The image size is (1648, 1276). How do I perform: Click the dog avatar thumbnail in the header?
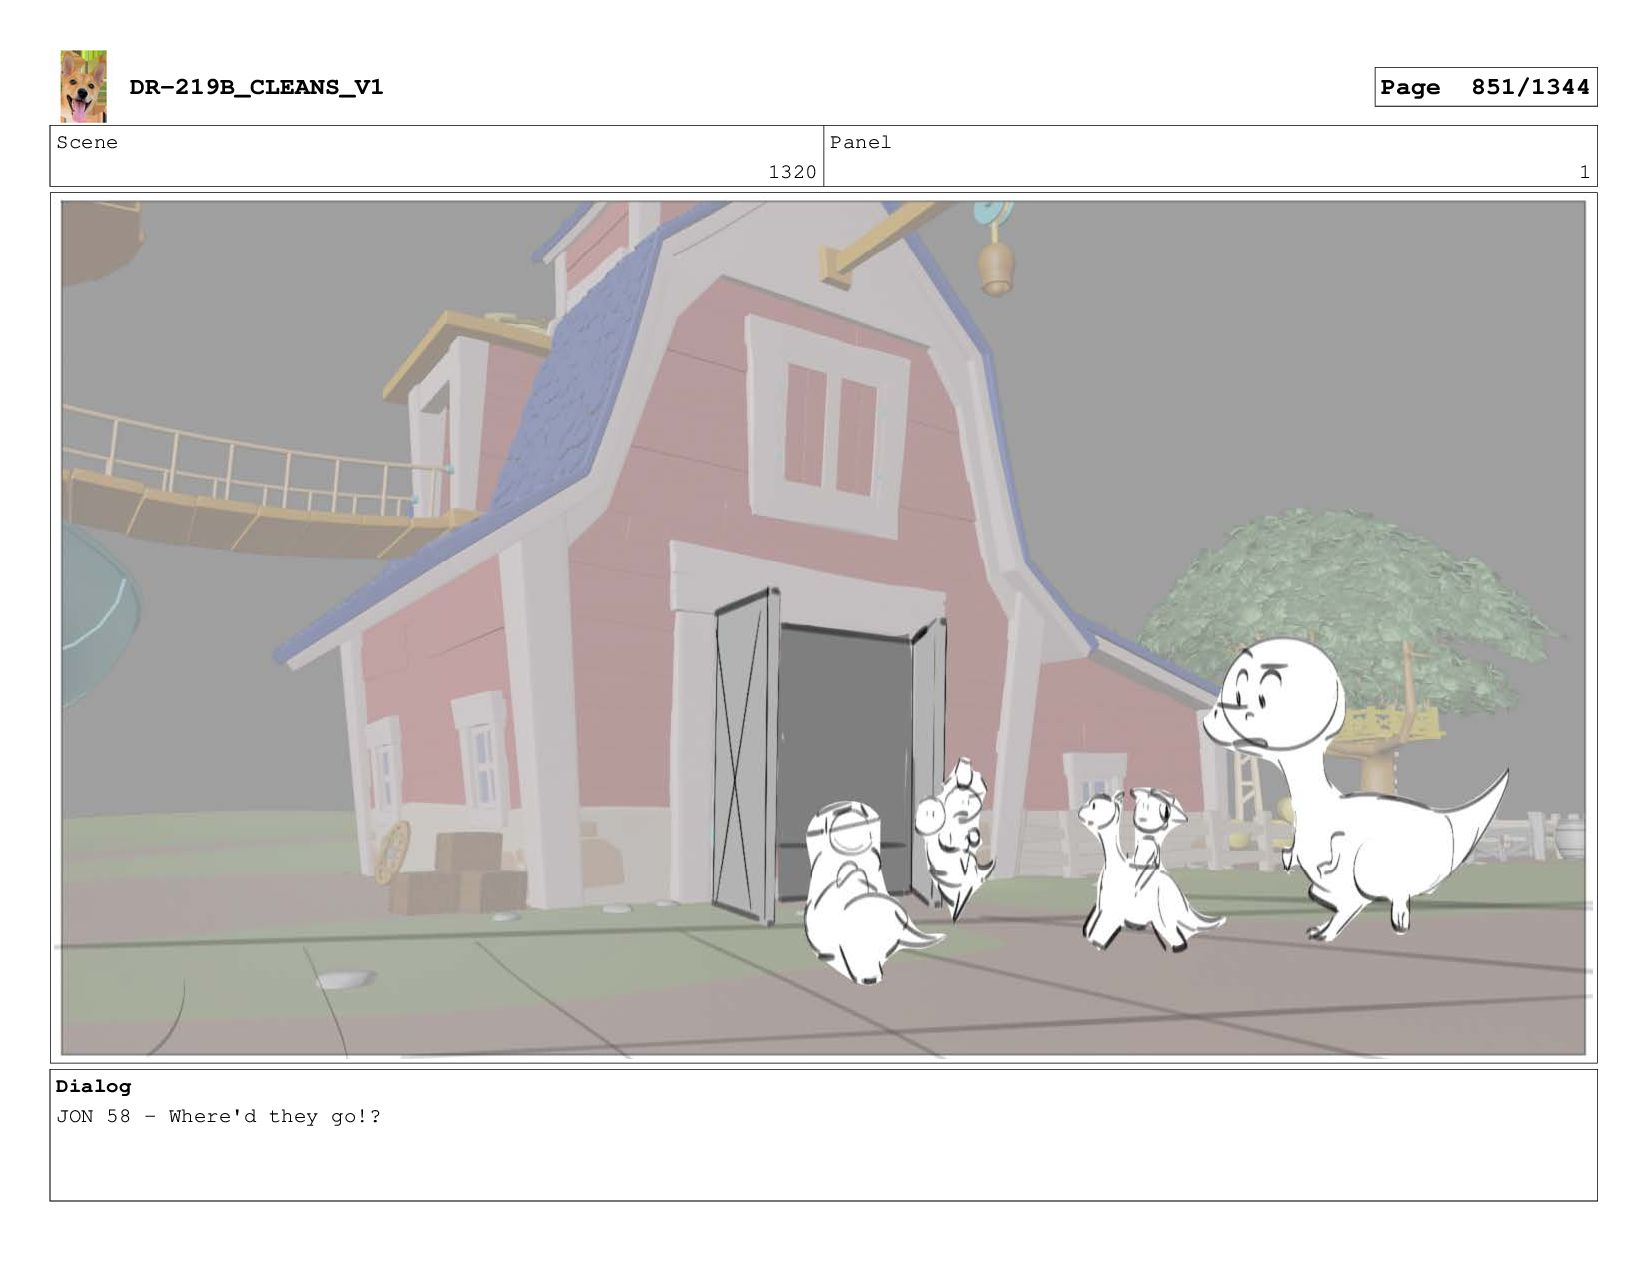(x=83, y=86)
